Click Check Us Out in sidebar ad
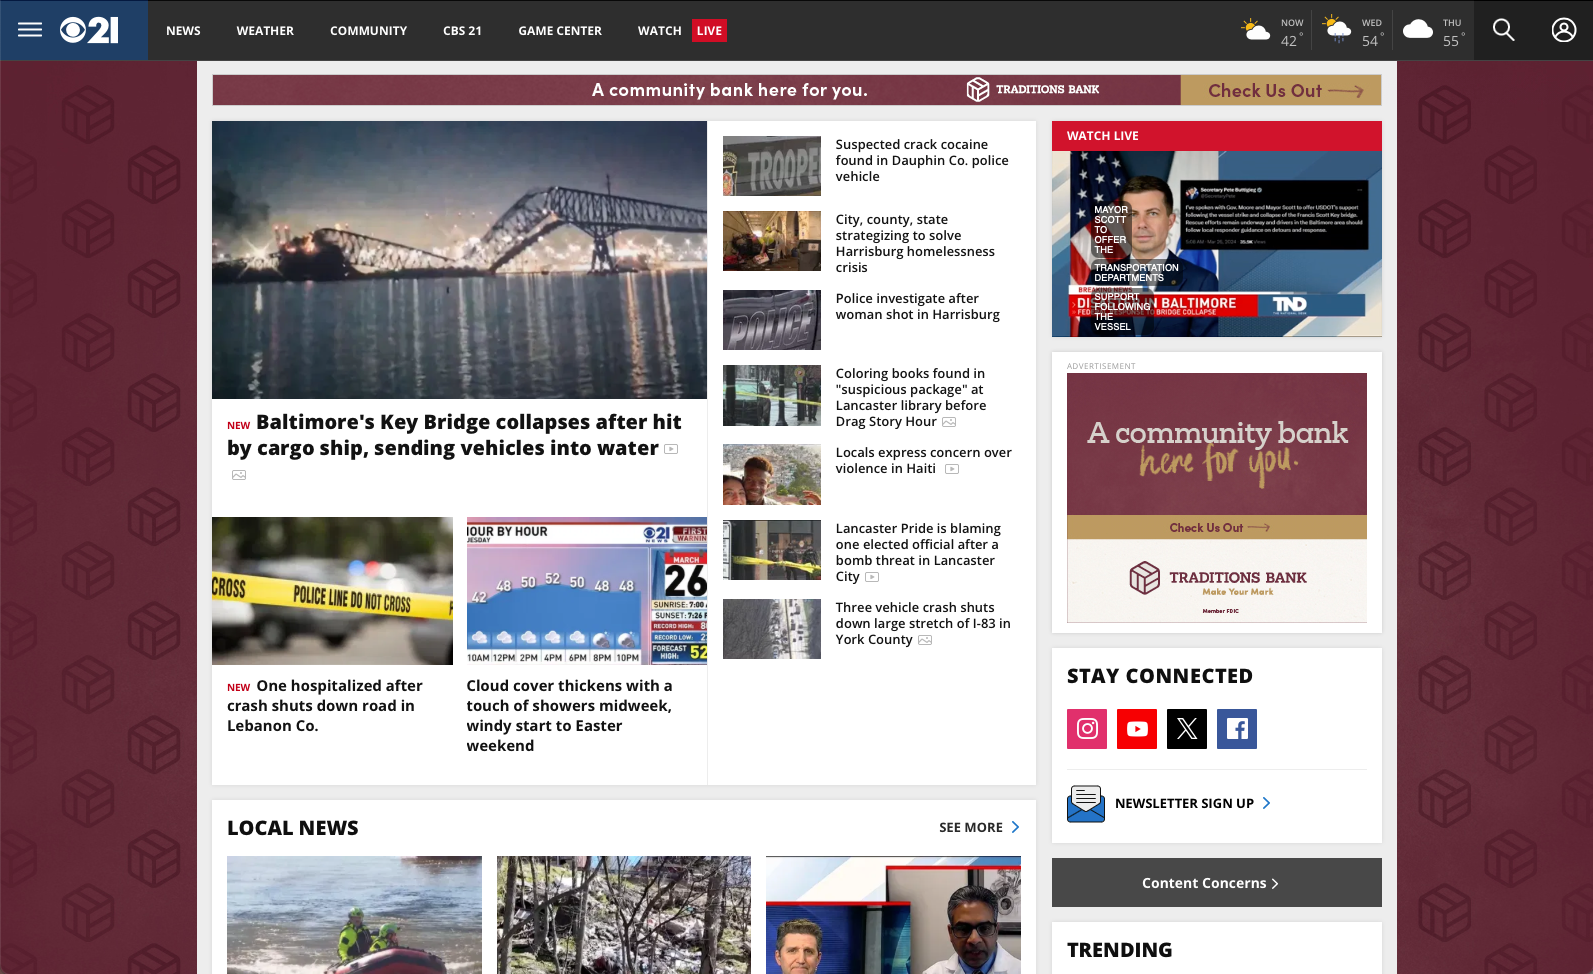Image resolution: width=1593 pixels, height=974 pixels. click(1217, 527)
